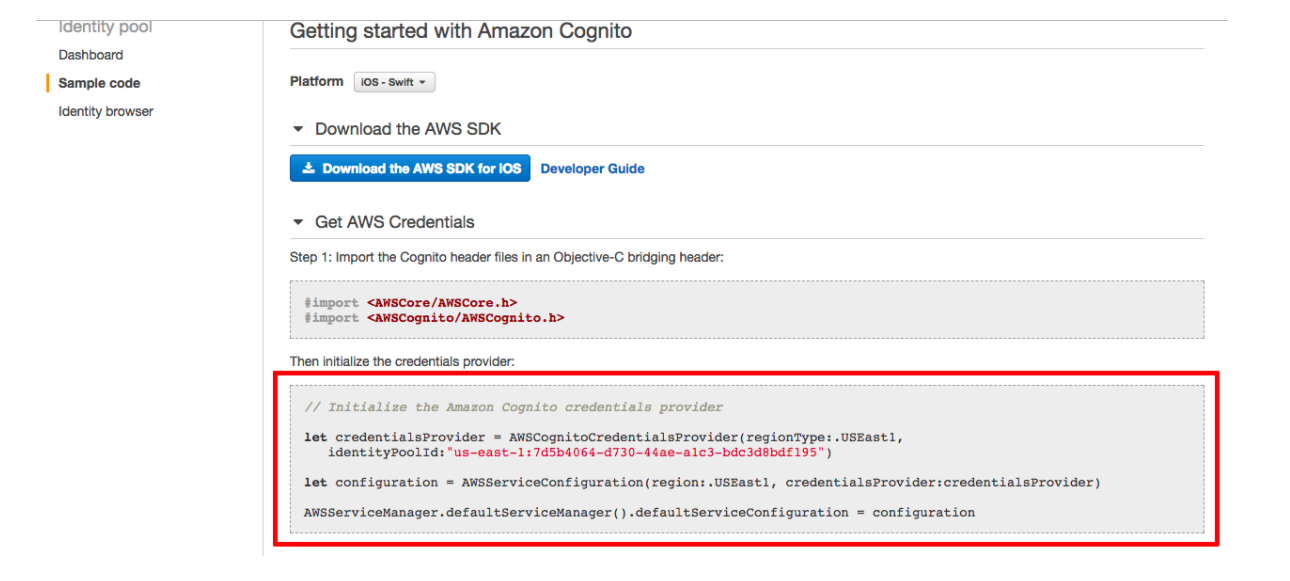Click the download arrow icon on SDK button
Viewport: 1290px width, 581px height.
point(308,169)
